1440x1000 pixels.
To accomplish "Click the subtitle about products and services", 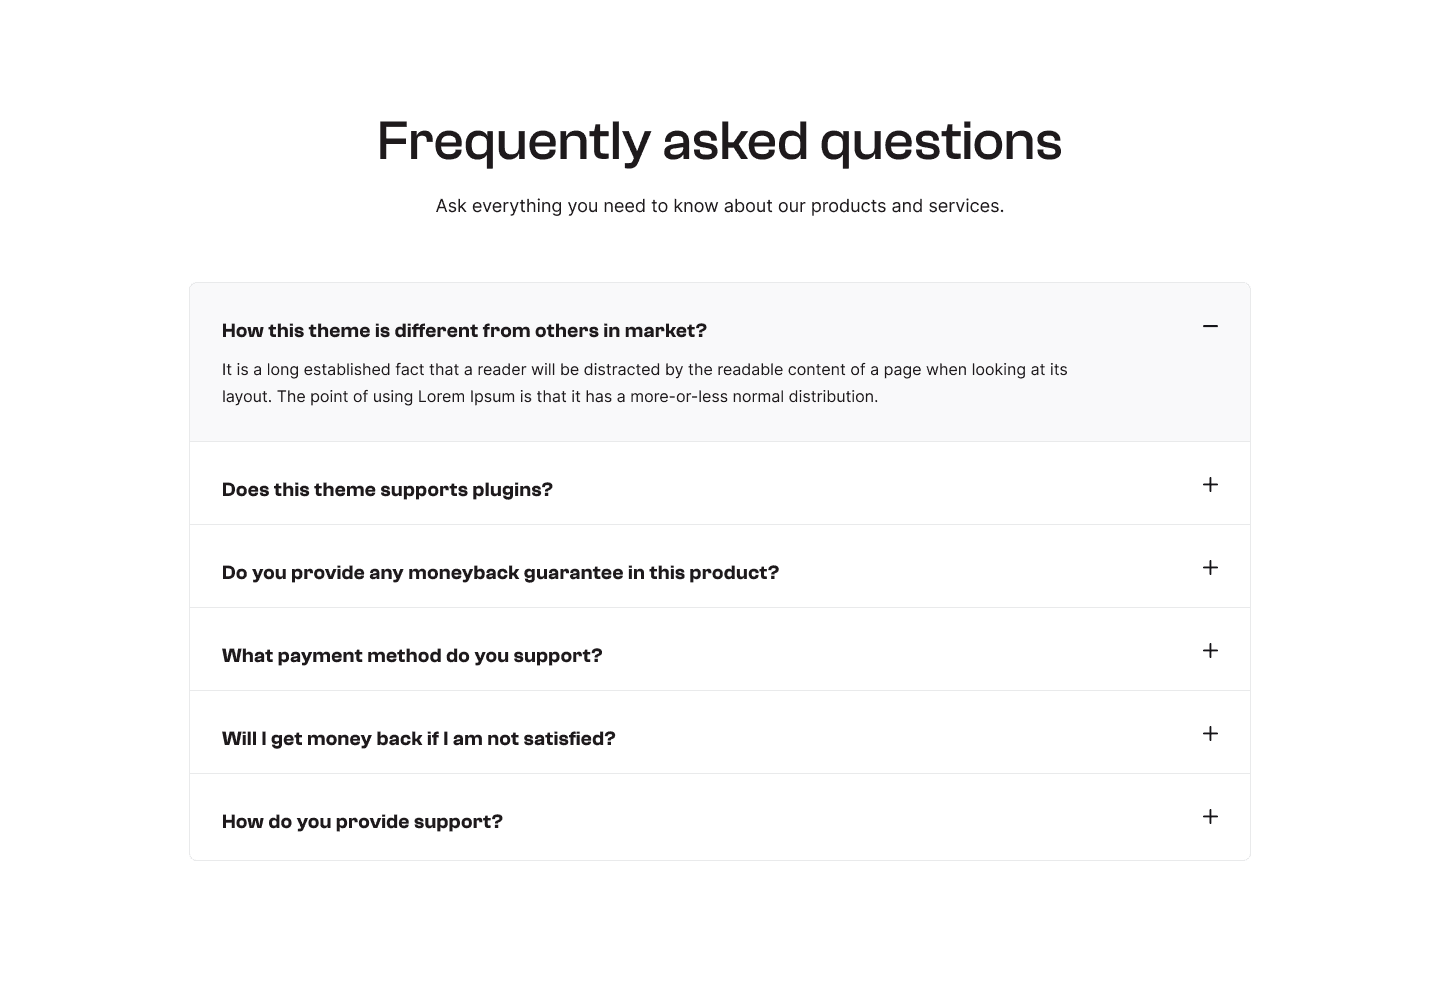I will pos(719,206).
